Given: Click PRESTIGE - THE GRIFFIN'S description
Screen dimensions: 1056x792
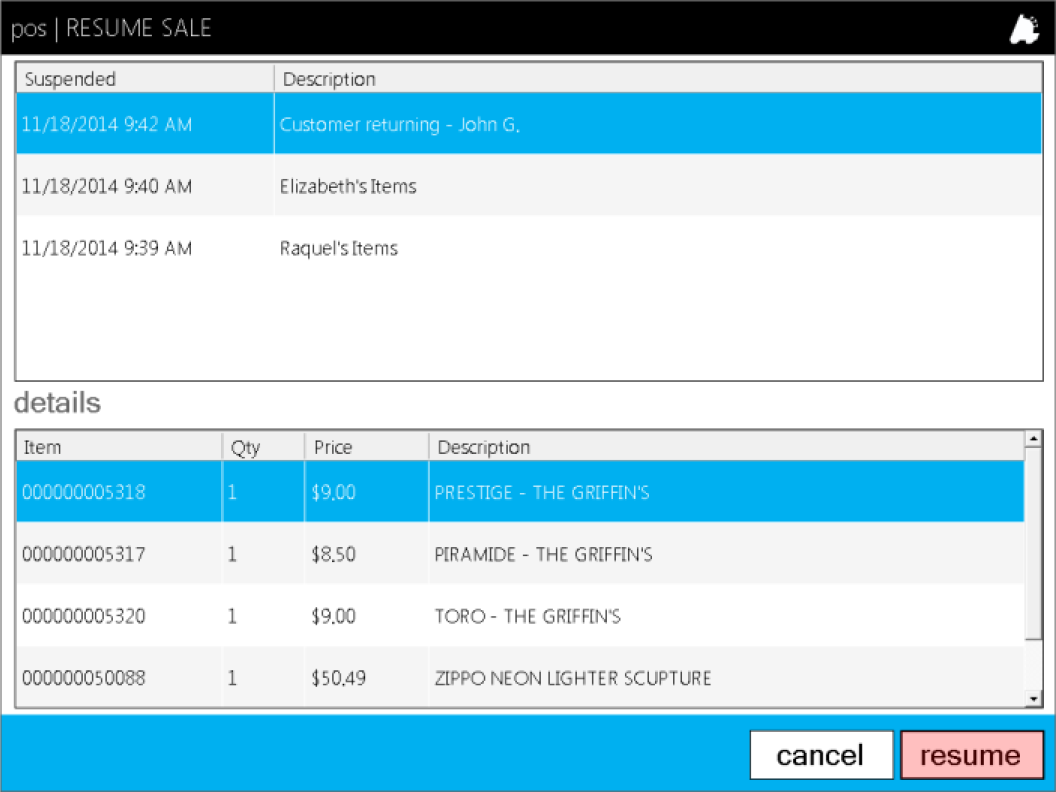Looking at the screenshot, I should coord(542,492).
